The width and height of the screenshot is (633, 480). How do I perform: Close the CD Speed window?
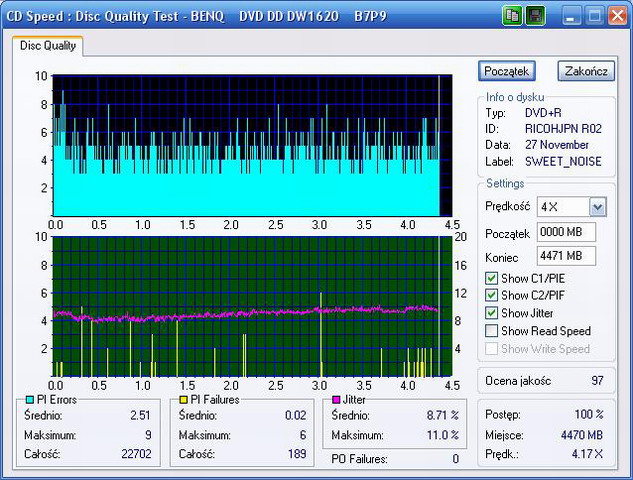pyautogui.click(x=618, y=16)
